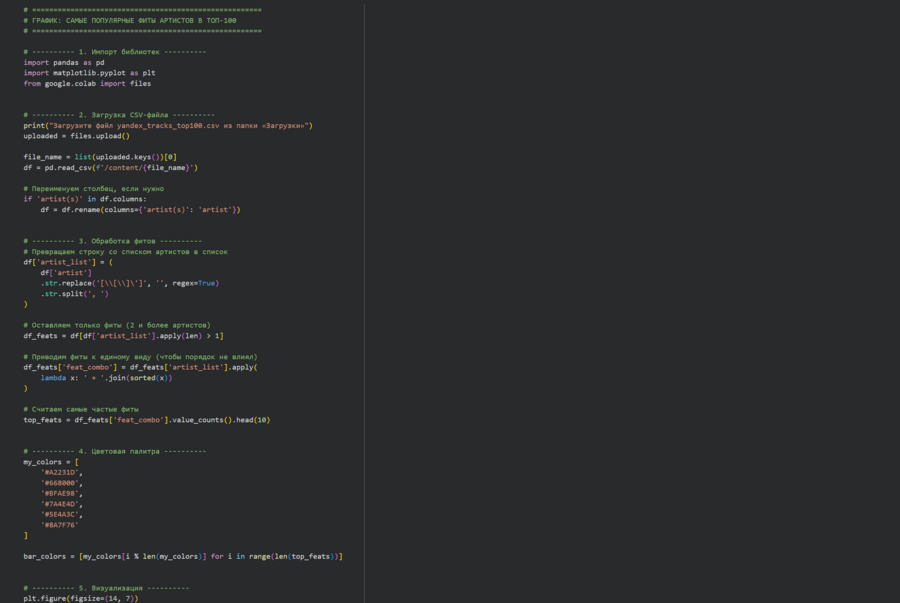The height and width of the screenshot is (603, 900).
Task: Click the '#A2231D' color string
Action: tap(60, 472)
